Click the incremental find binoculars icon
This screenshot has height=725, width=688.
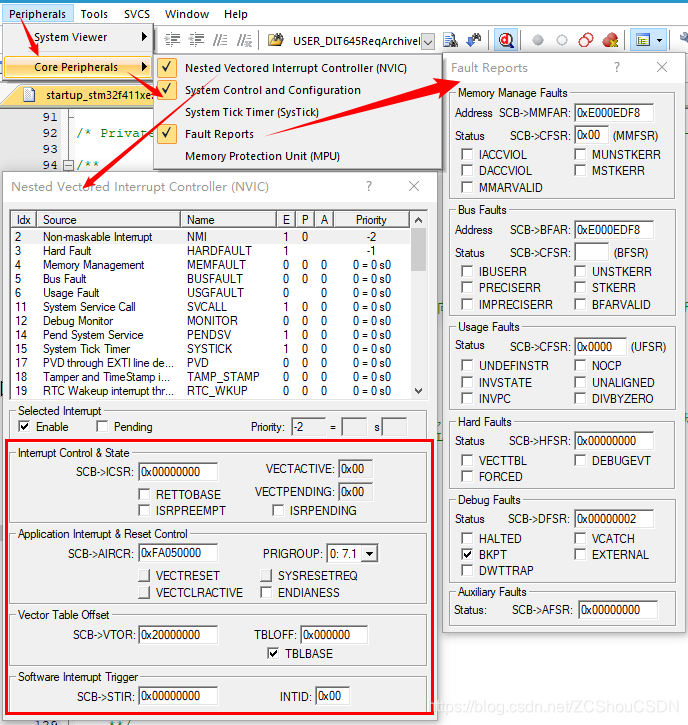coord(474,40)
